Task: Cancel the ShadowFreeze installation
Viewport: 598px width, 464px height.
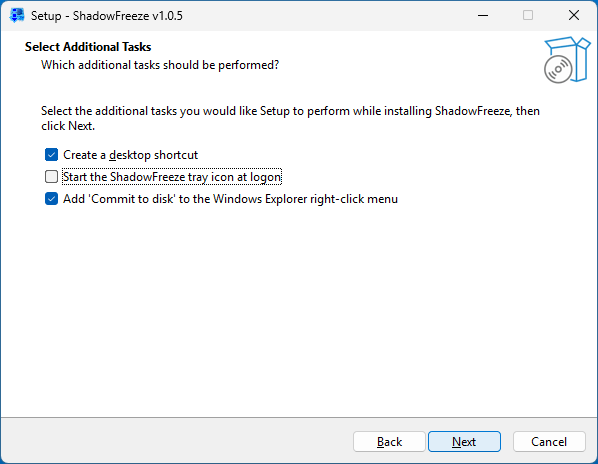Action: coord(549,442)
